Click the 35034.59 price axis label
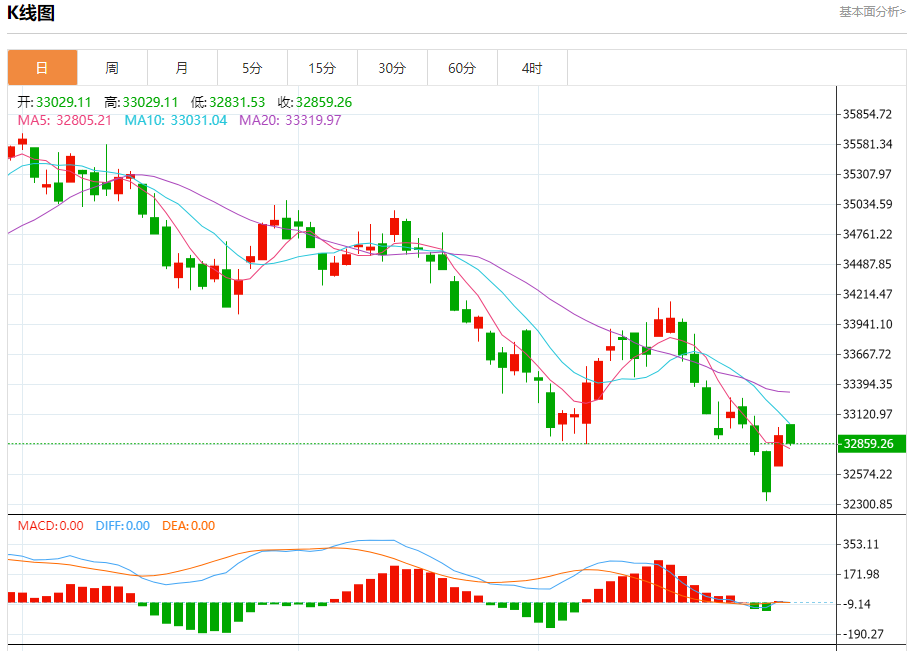The height and width of the screenshot is (651, 911). coord(867,204)
